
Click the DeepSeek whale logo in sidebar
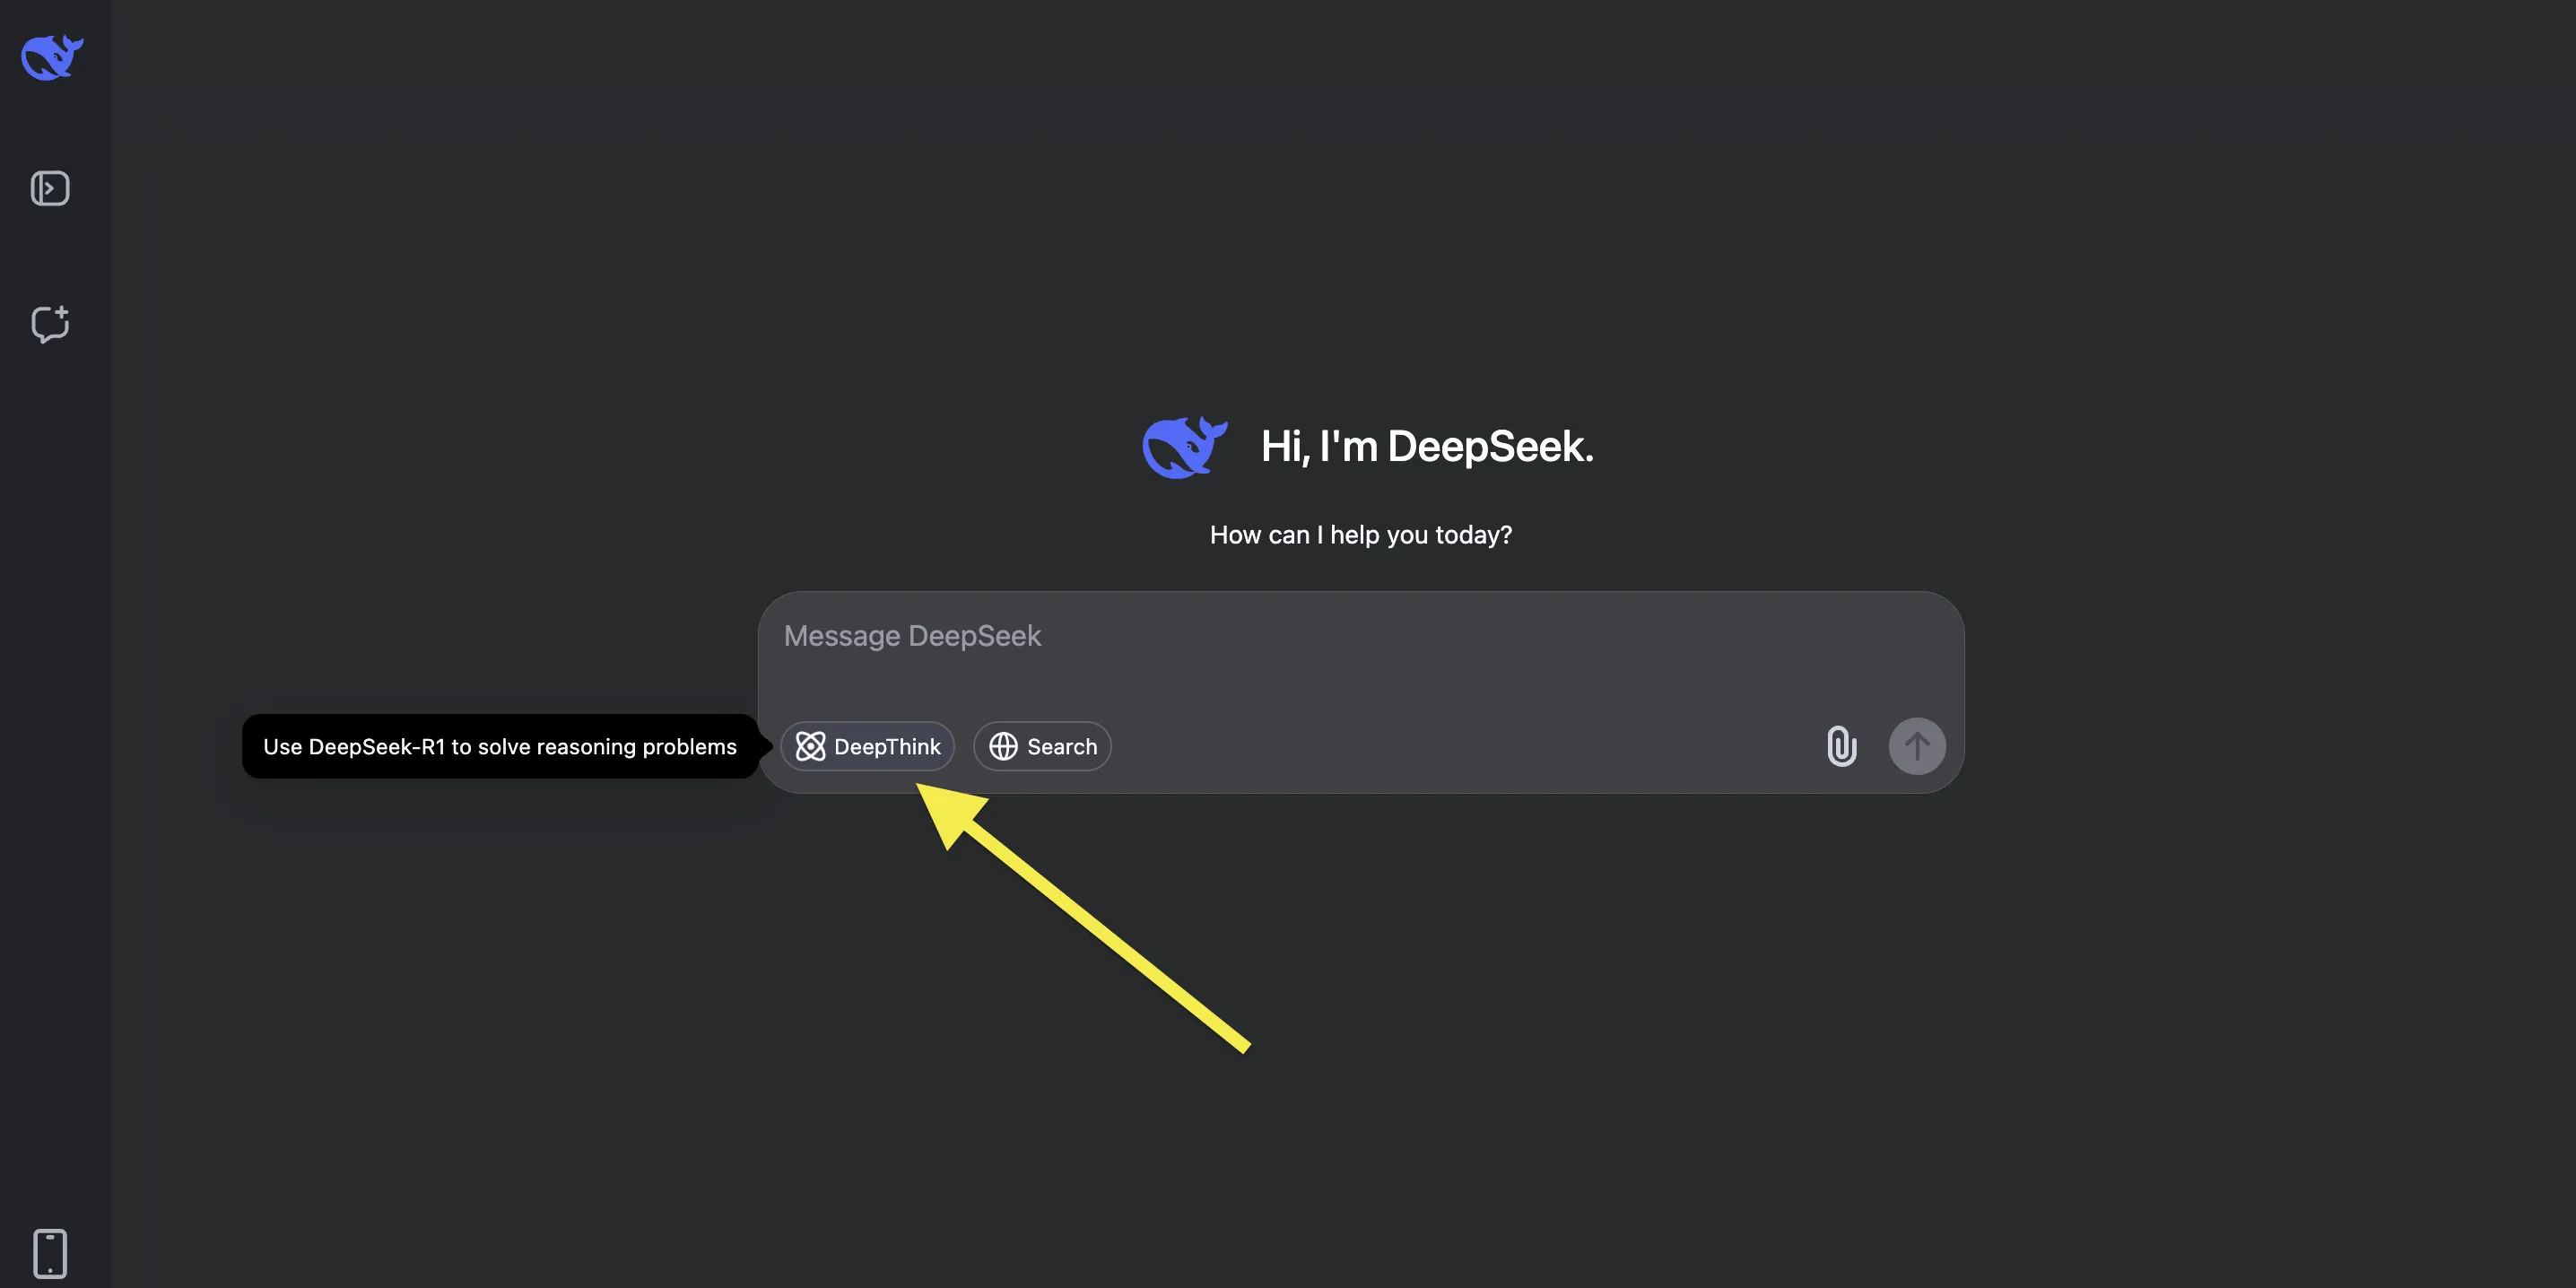pos(52,57)
